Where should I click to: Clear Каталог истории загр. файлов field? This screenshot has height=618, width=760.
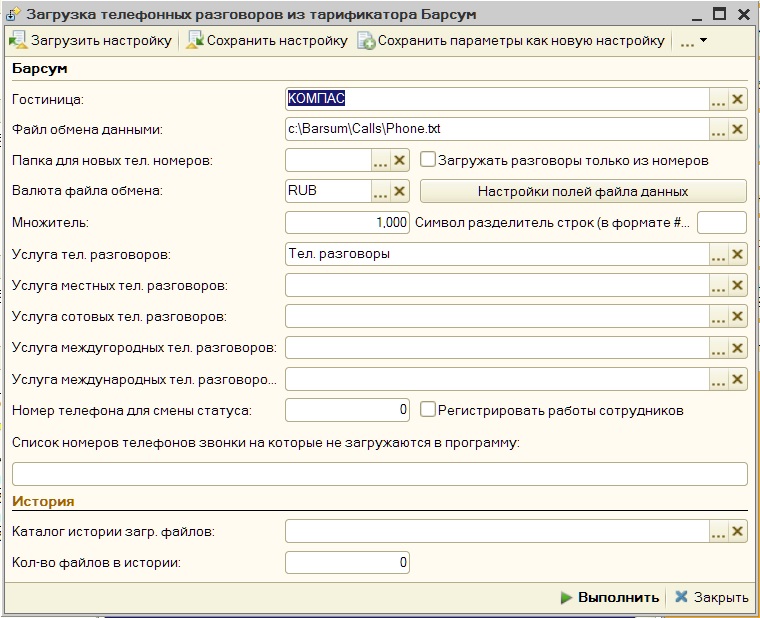(737, 531)
